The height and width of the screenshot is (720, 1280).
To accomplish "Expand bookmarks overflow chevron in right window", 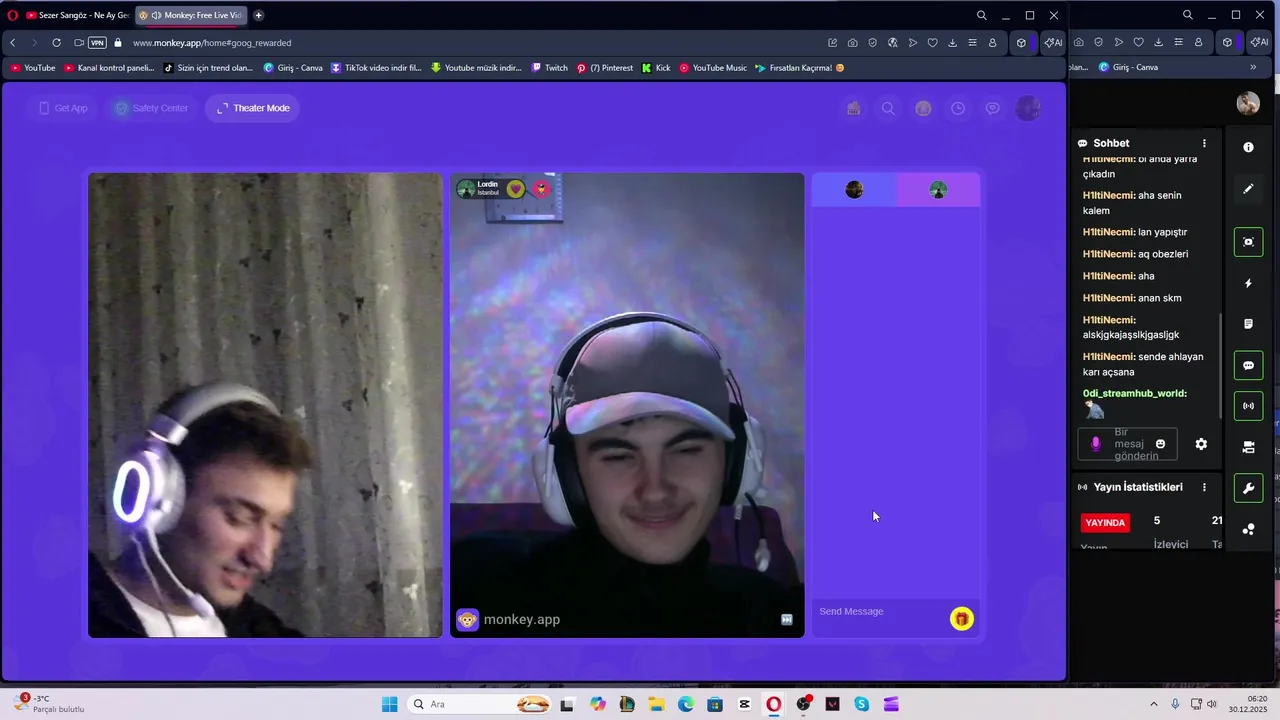I will (1253, 67).
